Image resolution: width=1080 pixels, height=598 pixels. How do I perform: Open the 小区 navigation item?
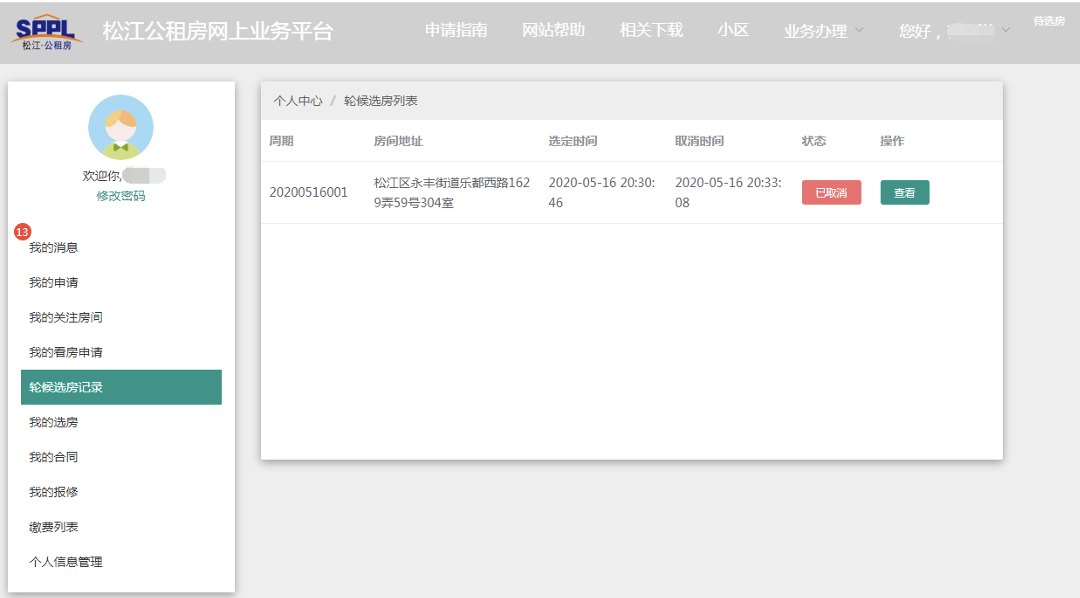point(732,30)
